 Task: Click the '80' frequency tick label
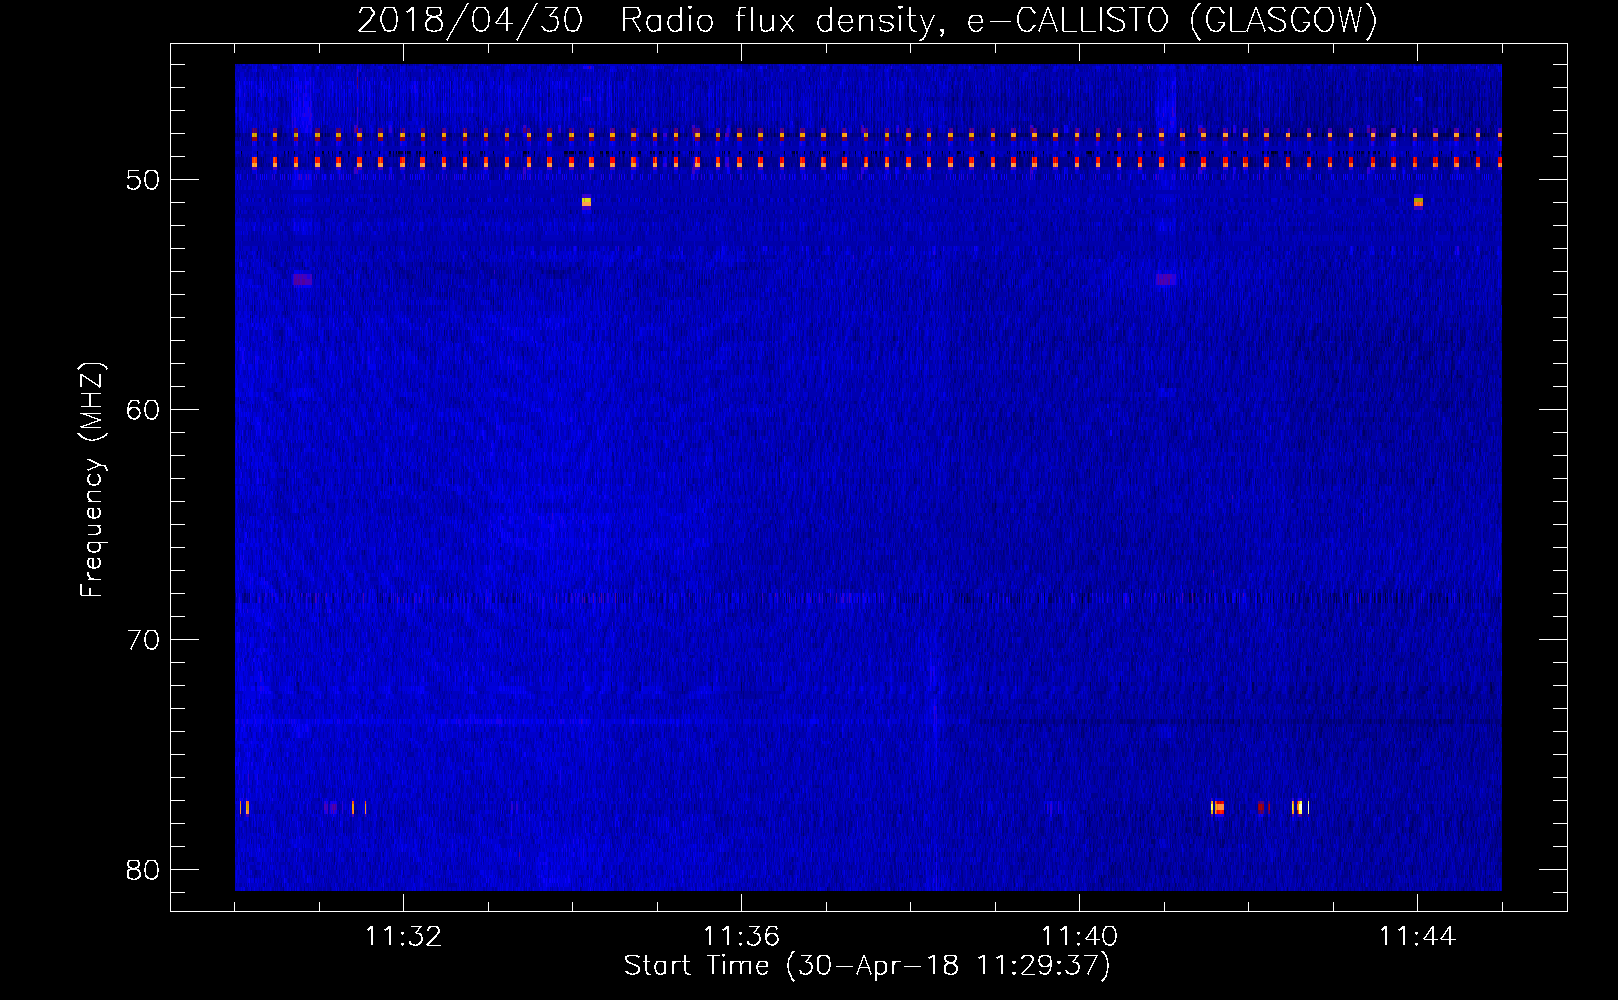(x=144, y=870)
